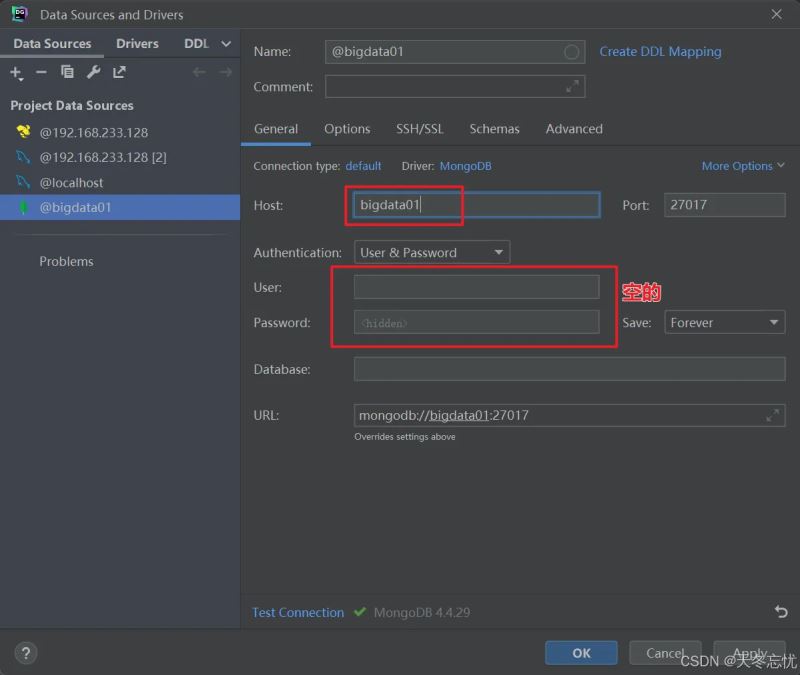The height and width of the screenshot is (675, 800).
Task: Click the green MongoDB leaf icon
Action: pos(23,207)
